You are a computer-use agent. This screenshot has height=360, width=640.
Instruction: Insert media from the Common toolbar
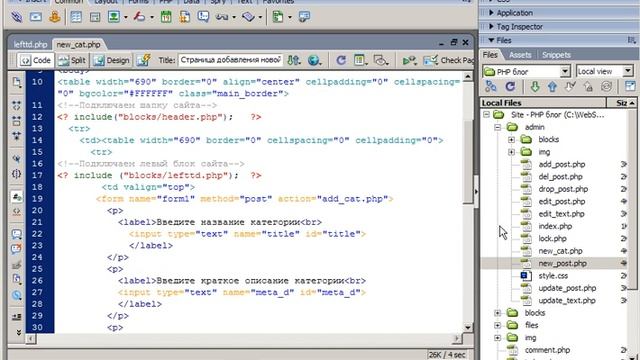(140, 17)
